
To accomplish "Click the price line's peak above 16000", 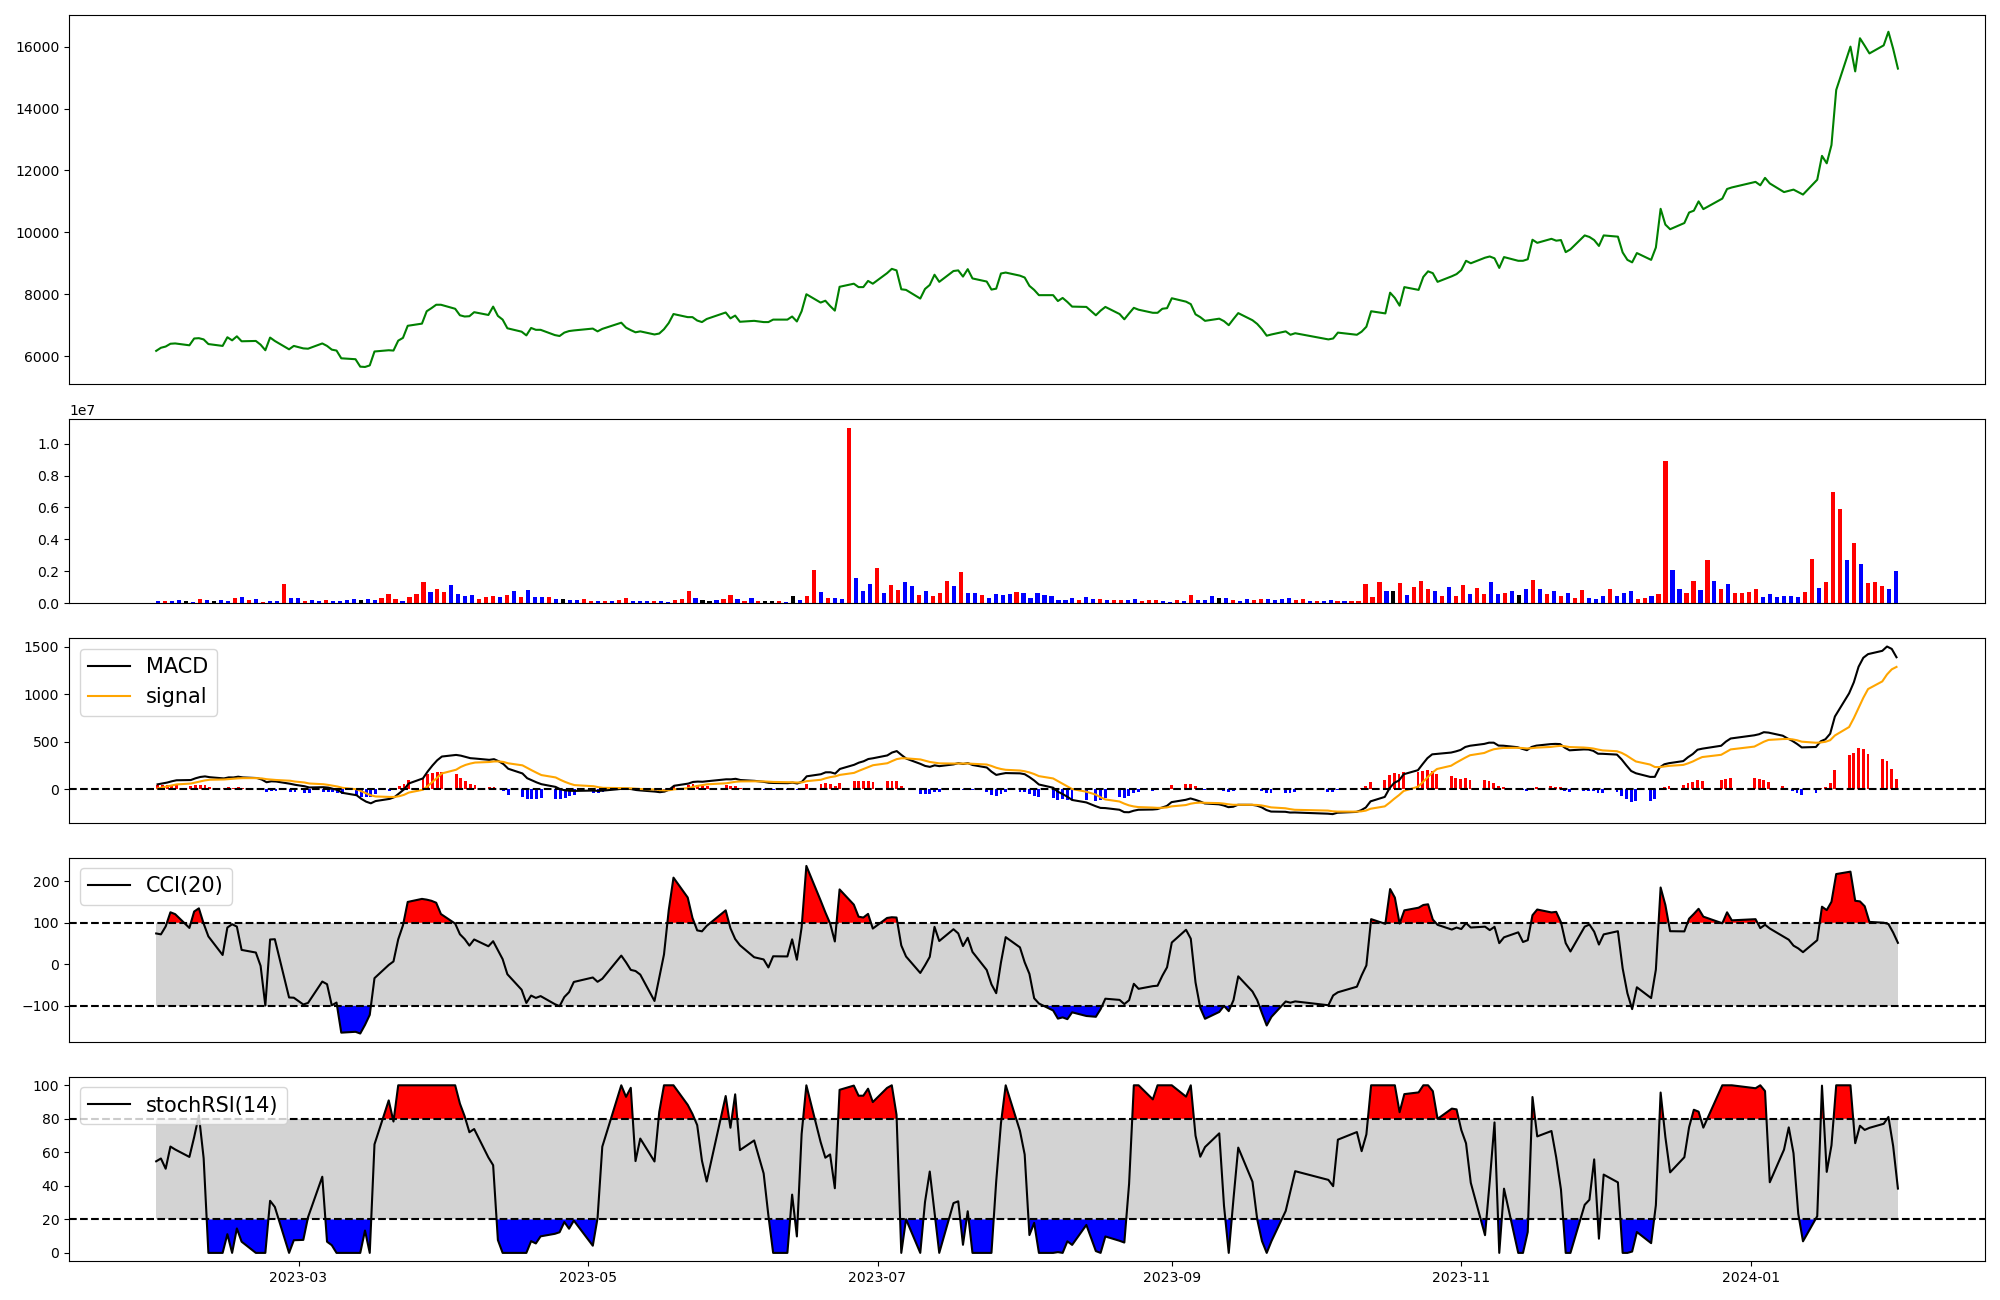I will click(1888, 32).
